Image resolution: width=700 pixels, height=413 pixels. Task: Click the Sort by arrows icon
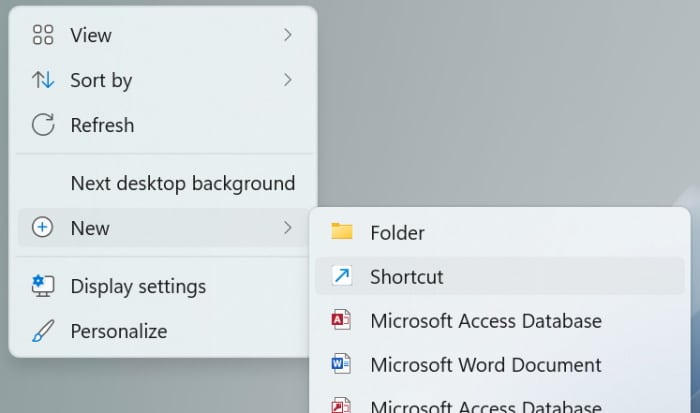click(43, 80)
